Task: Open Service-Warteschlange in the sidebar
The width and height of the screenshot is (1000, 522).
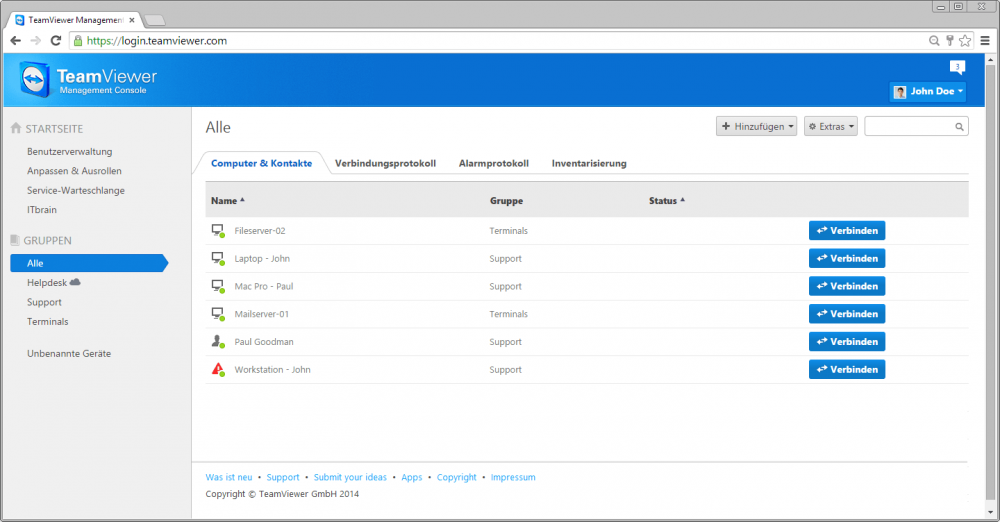Action: click(76, 190)
